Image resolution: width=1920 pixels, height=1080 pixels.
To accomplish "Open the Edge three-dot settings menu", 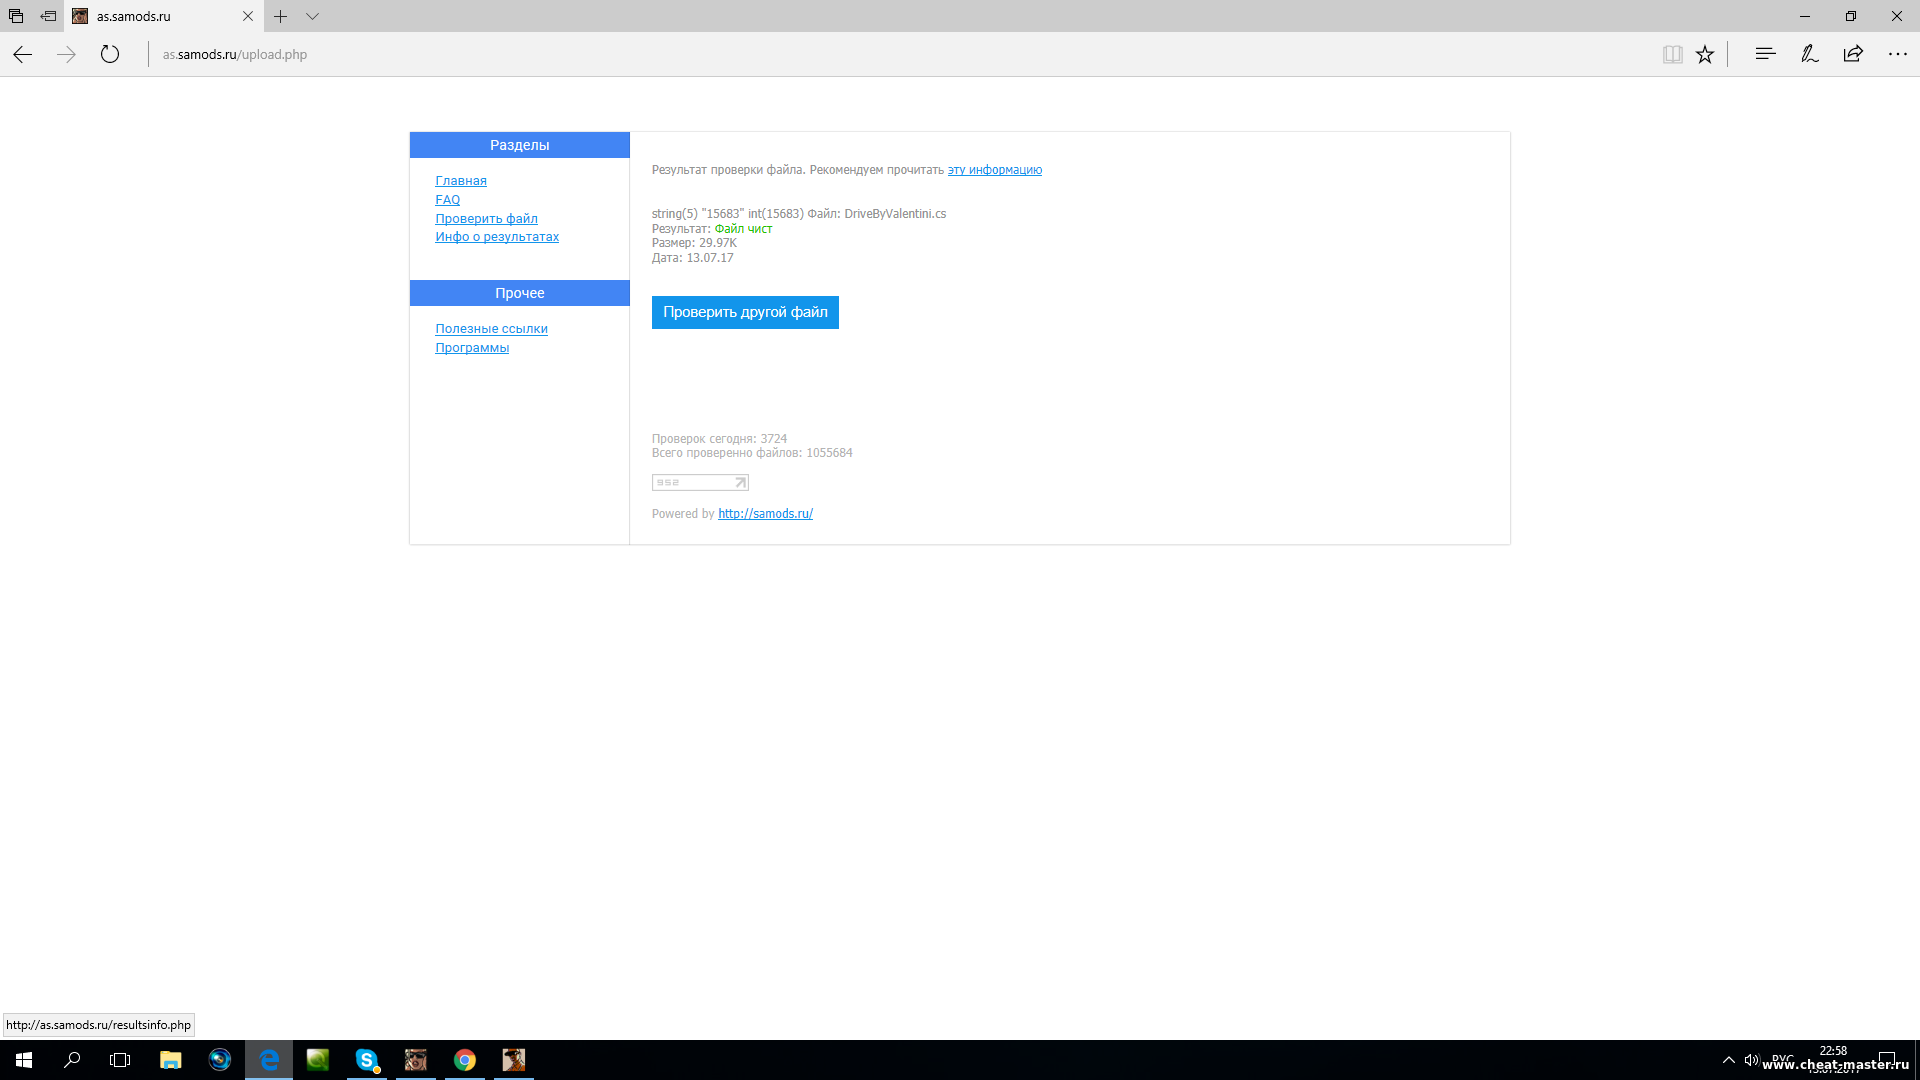I will click(x=1897, y=54).
